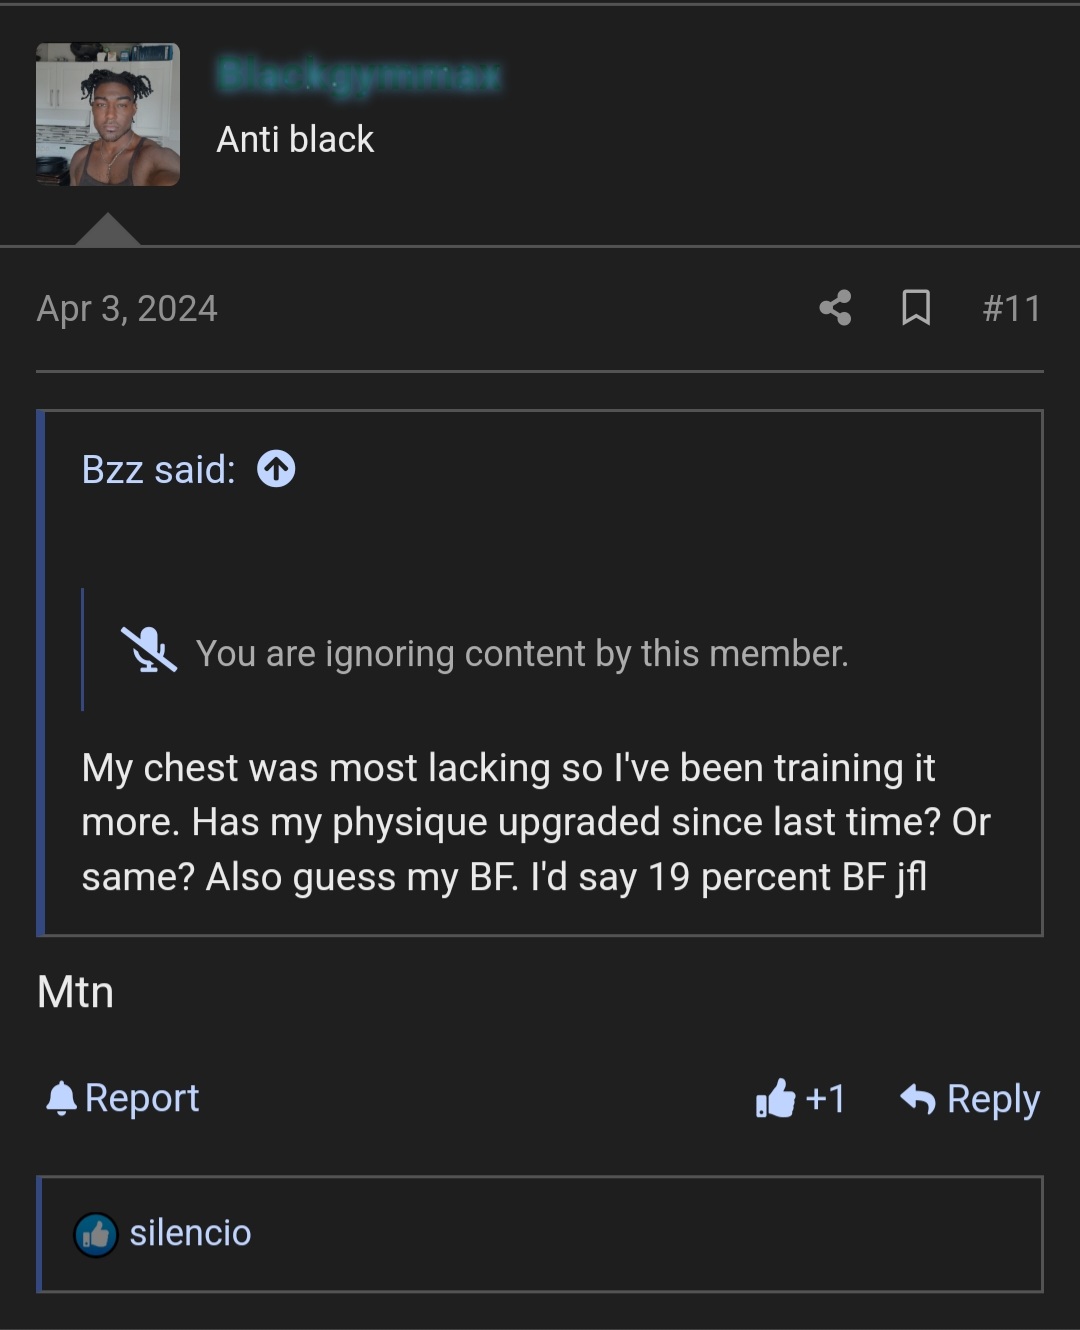Viewport: 1080px width, 1330px height.
Task: Click the Report link
Action: (144, 1097)
